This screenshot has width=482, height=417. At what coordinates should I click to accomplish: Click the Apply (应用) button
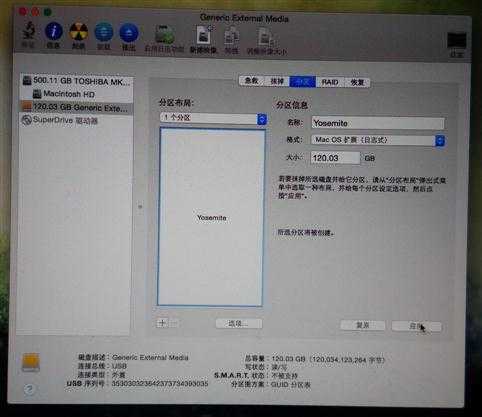click(x=416, y=326)
